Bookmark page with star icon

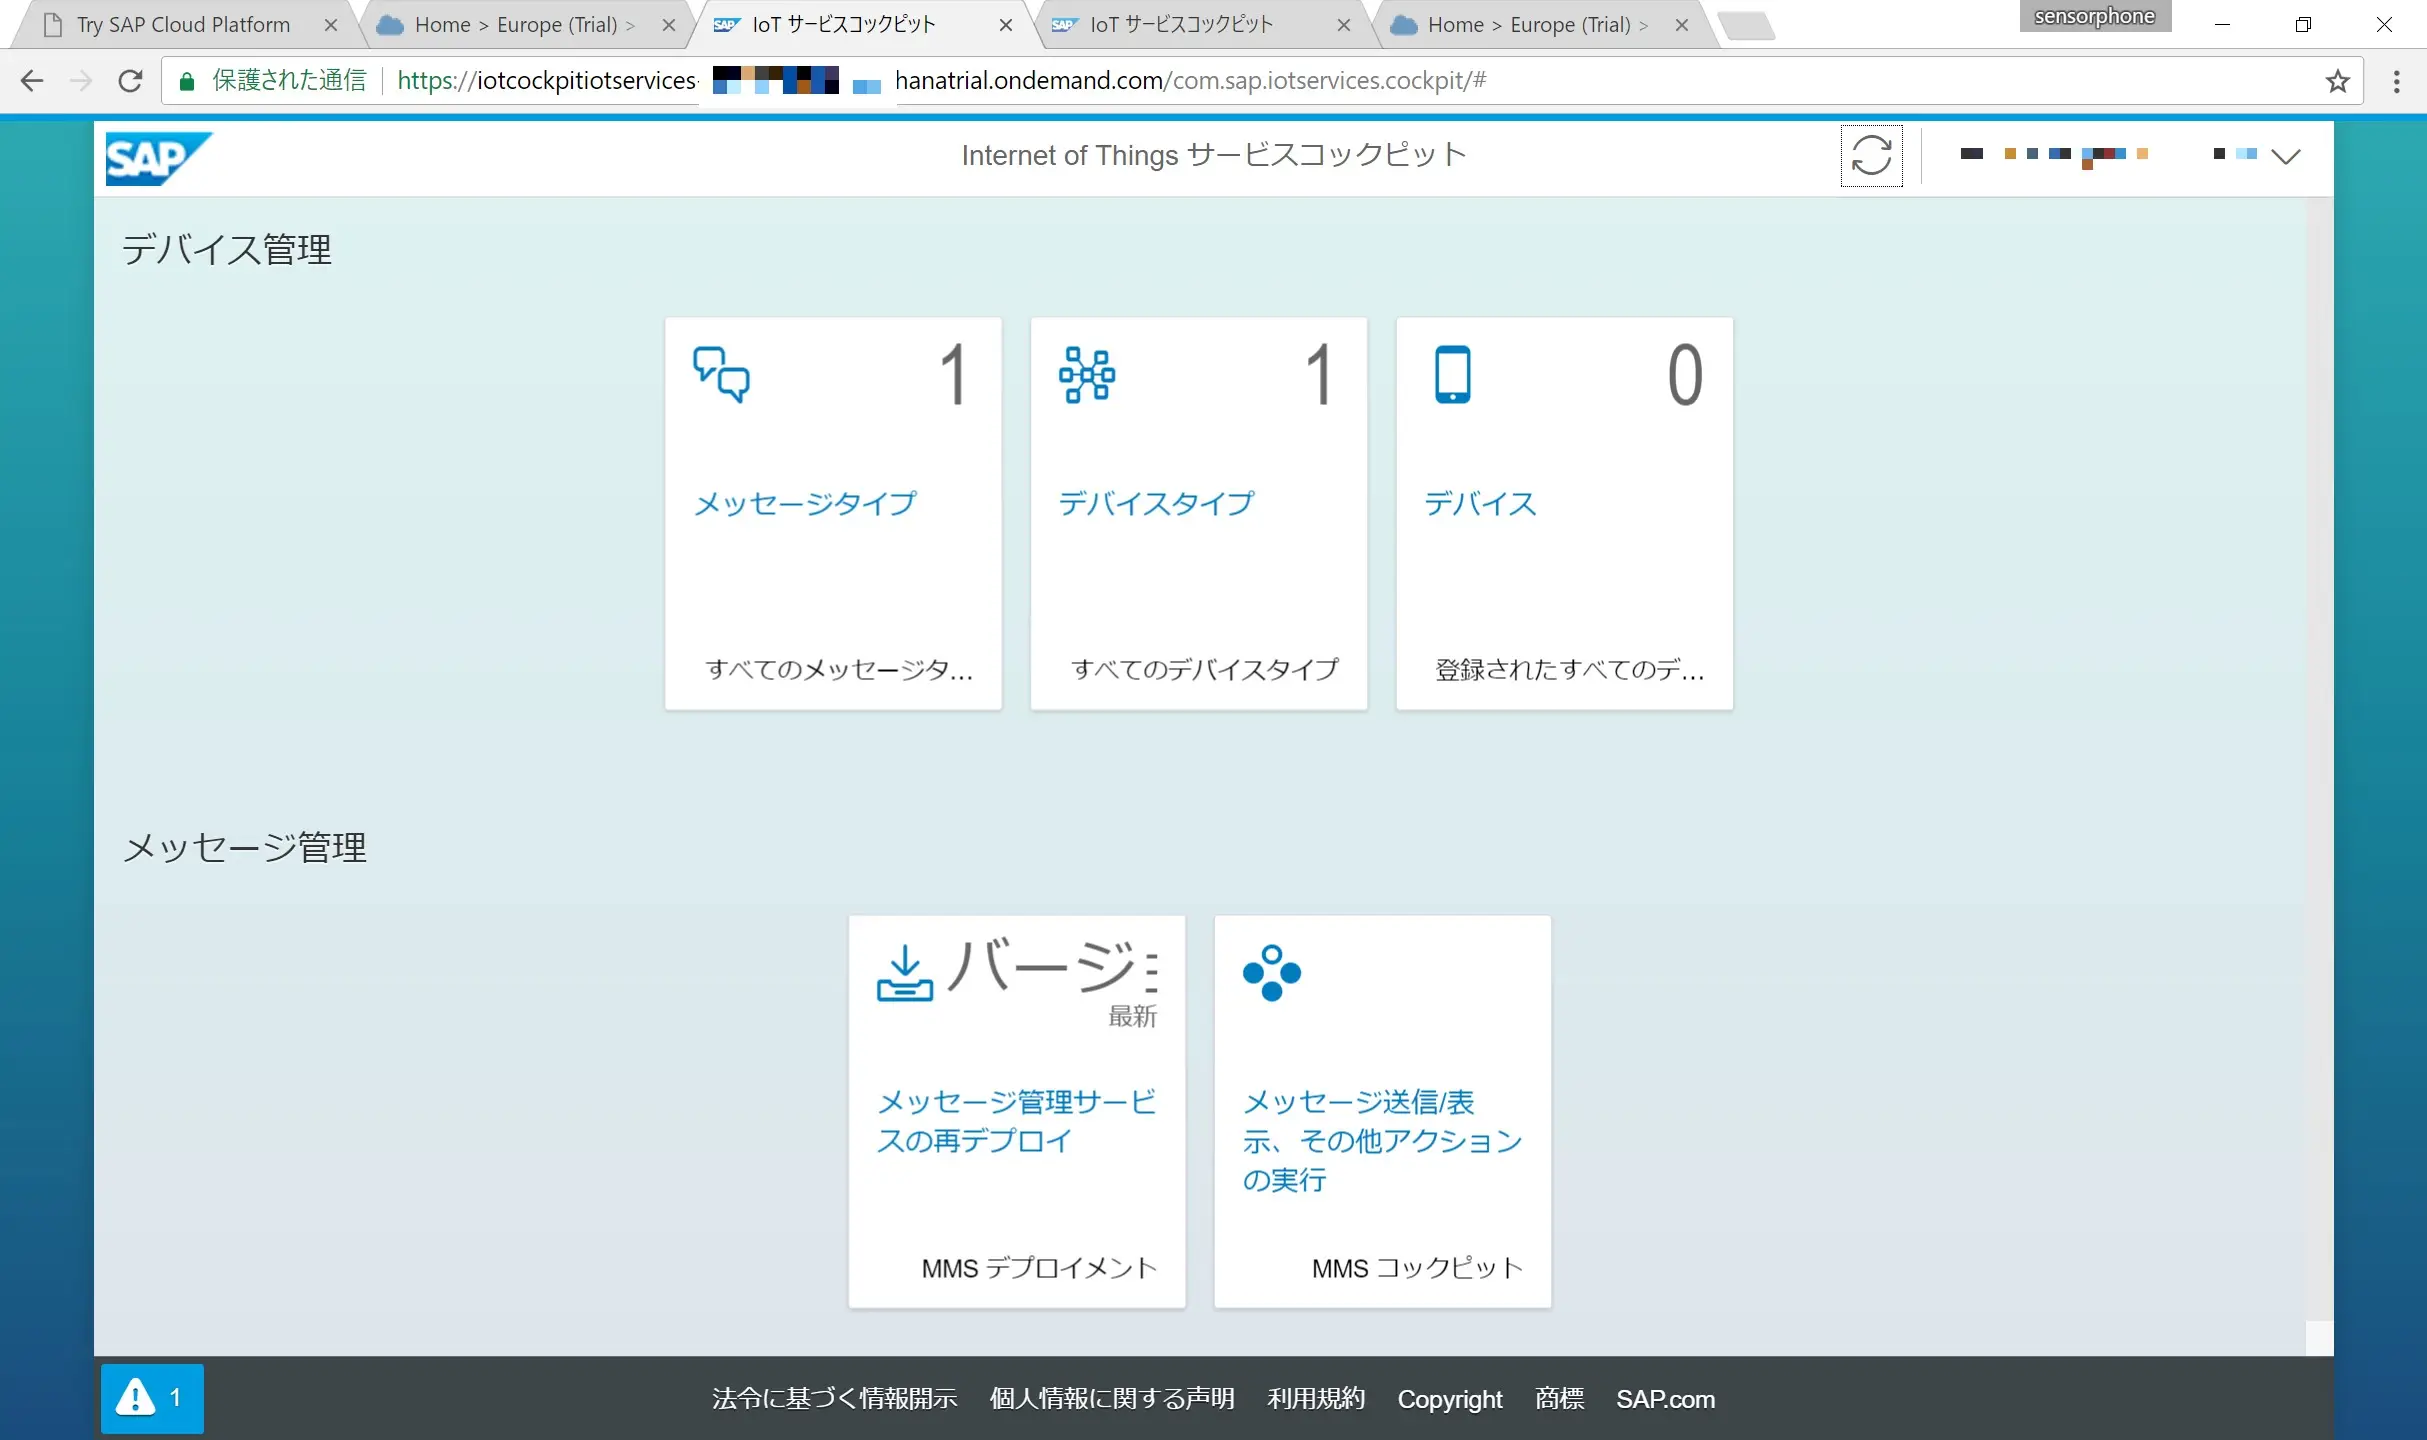tap(2337, 81)
